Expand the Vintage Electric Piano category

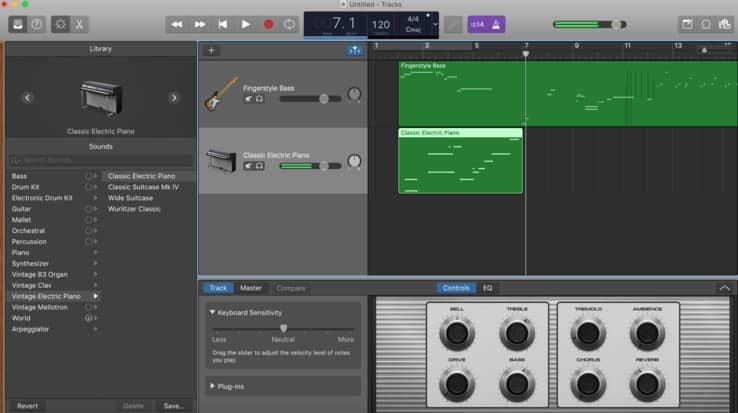(x=96, y=296)
